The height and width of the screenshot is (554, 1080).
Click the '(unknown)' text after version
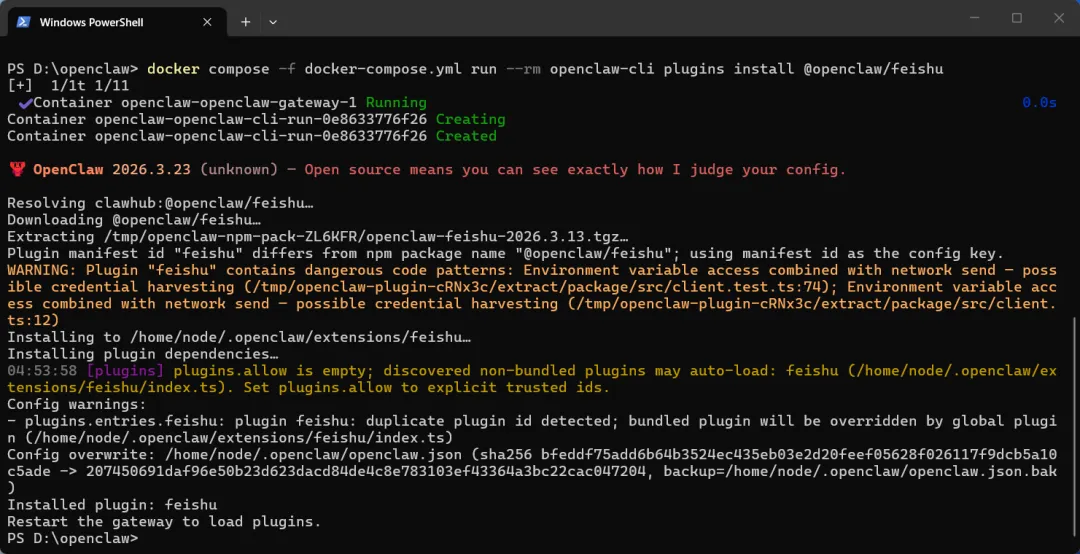tap(239, 170)
